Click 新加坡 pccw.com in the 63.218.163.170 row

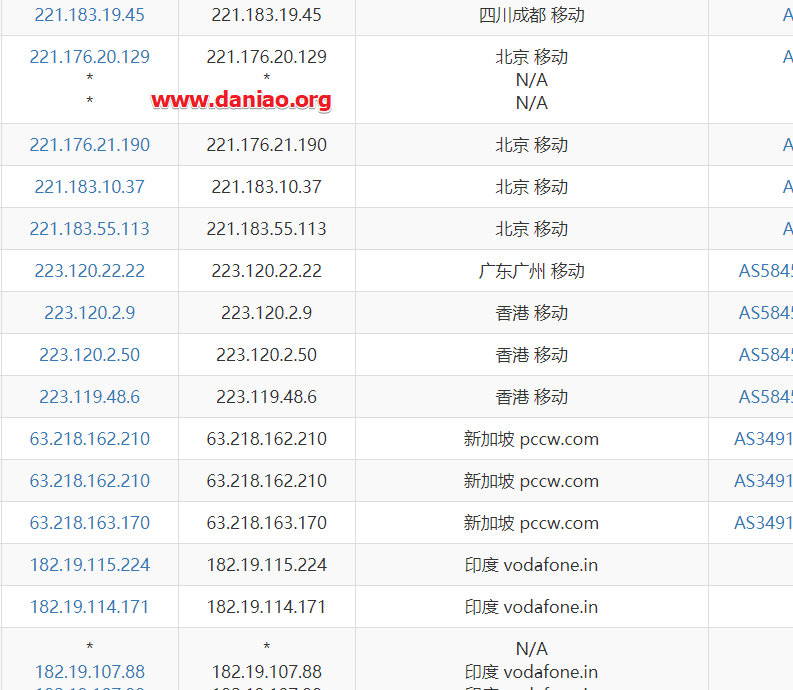(532, 523)
